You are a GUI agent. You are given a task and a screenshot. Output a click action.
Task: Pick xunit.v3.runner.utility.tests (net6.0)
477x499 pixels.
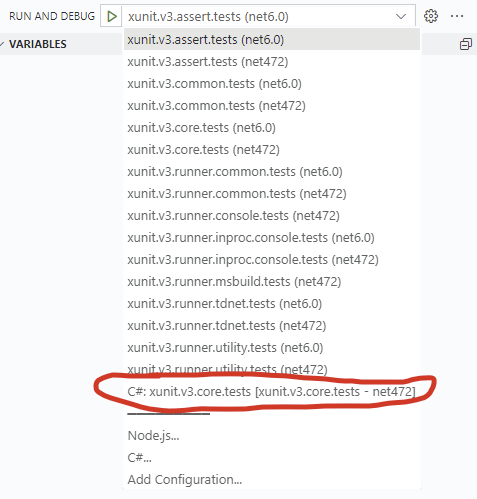point(272,348)
